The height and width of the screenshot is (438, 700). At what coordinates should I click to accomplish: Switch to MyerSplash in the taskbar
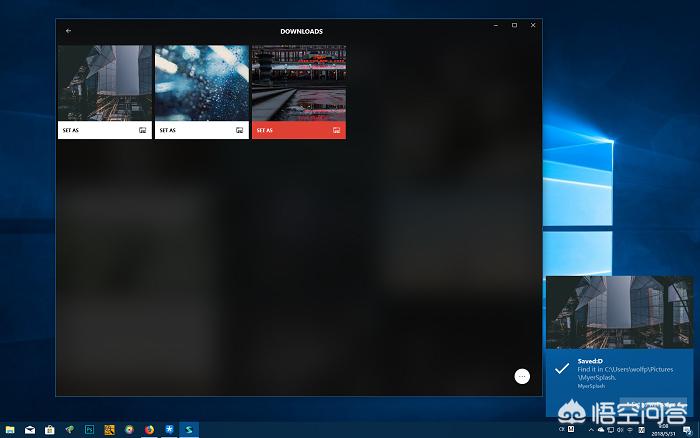tap(189, 430)
